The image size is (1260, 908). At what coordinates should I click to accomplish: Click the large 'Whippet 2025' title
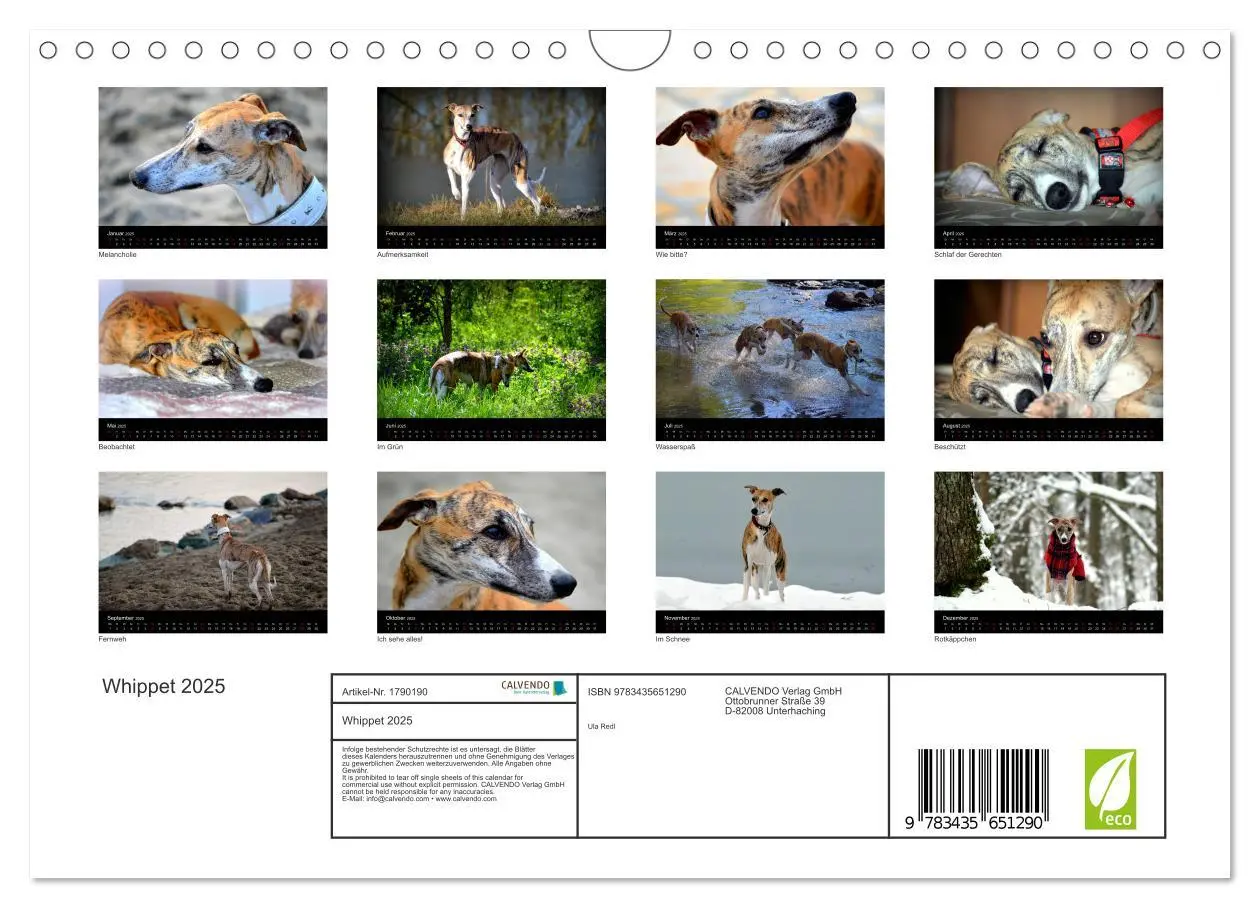(x=164, y=687)
